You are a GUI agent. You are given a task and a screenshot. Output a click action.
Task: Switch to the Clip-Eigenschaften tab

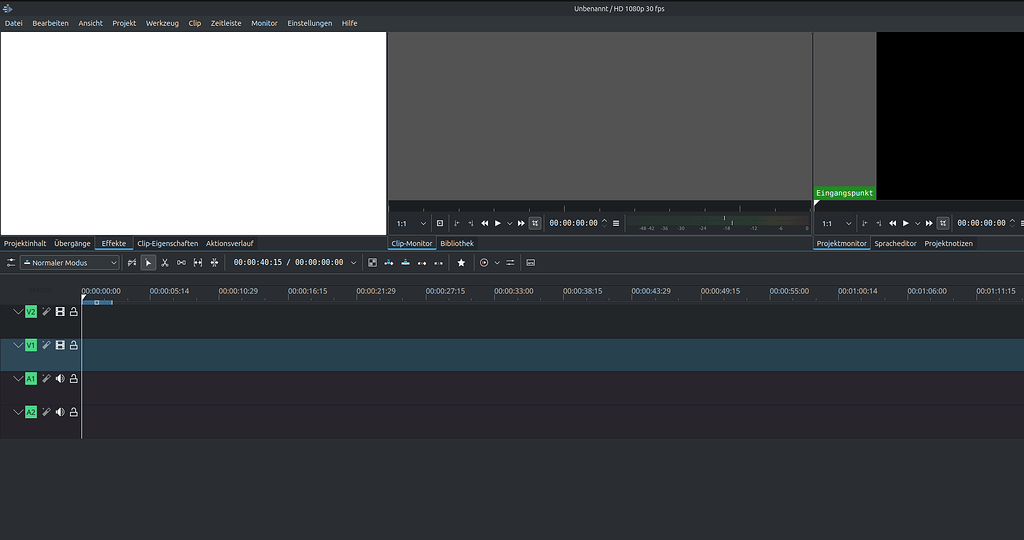[x=167, y=243]
